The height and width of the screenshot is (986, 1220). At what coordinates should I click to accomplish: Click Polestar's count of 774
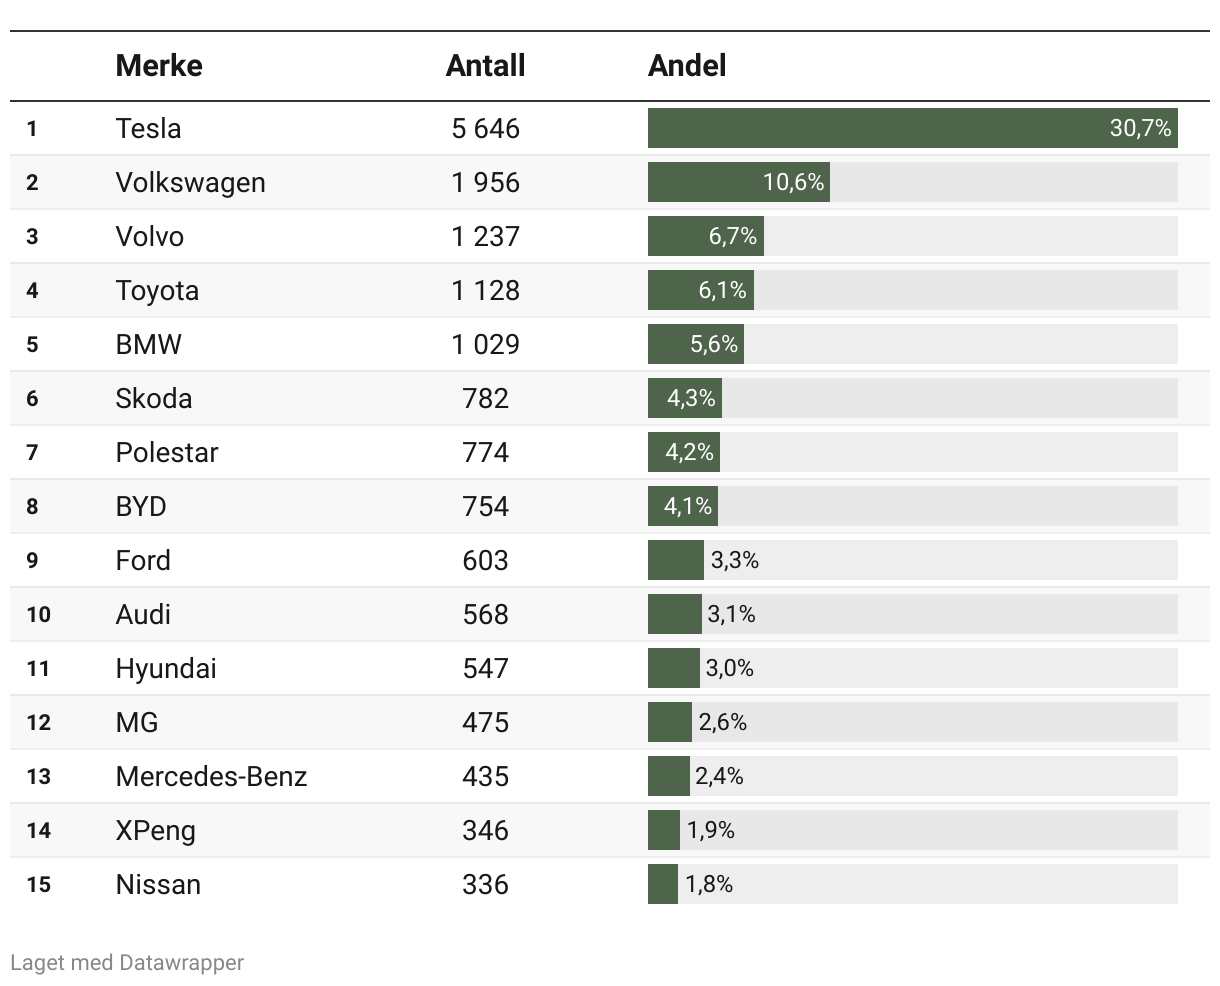[x=485, y=453]
